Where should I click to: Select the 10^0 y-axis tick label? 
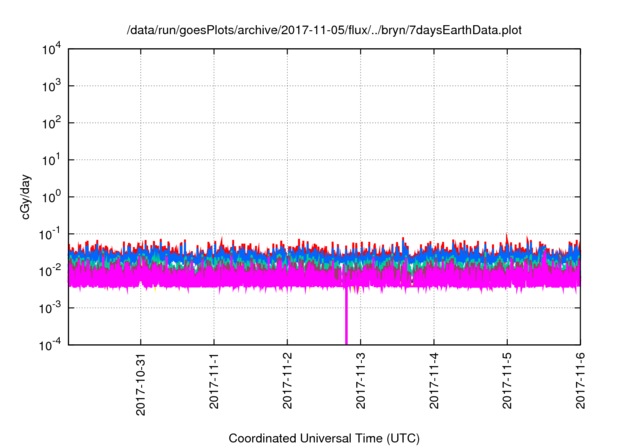click(52, 197)
